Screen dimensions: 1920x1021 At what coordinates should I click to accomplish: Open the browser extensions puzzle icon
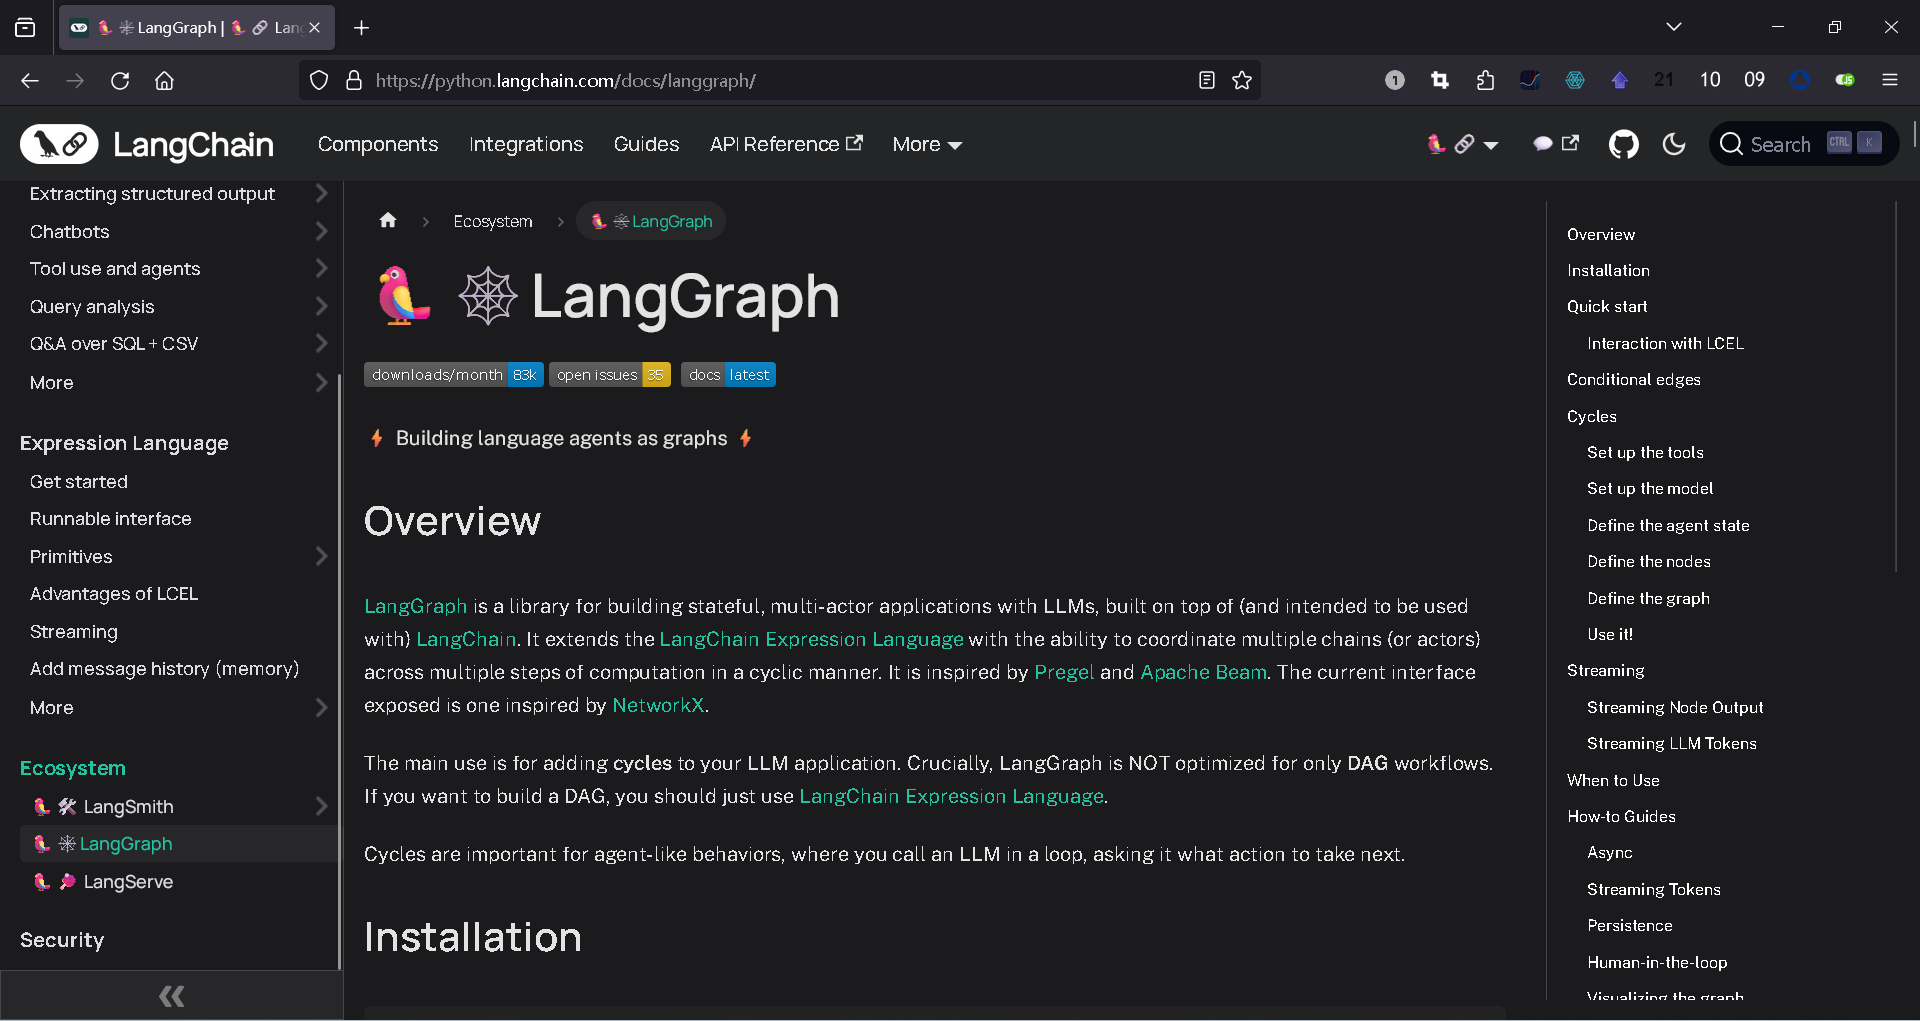1485,80
